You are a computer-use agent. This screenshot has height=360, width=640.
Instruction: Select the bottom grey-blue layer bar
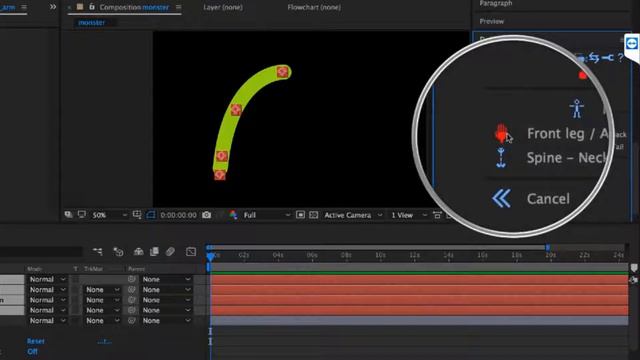(419, 321)
